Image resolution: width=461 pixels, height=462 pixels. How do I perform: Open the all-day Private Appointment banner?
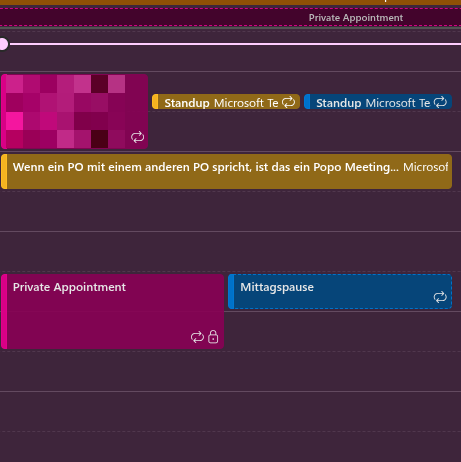tap(230, 17)
